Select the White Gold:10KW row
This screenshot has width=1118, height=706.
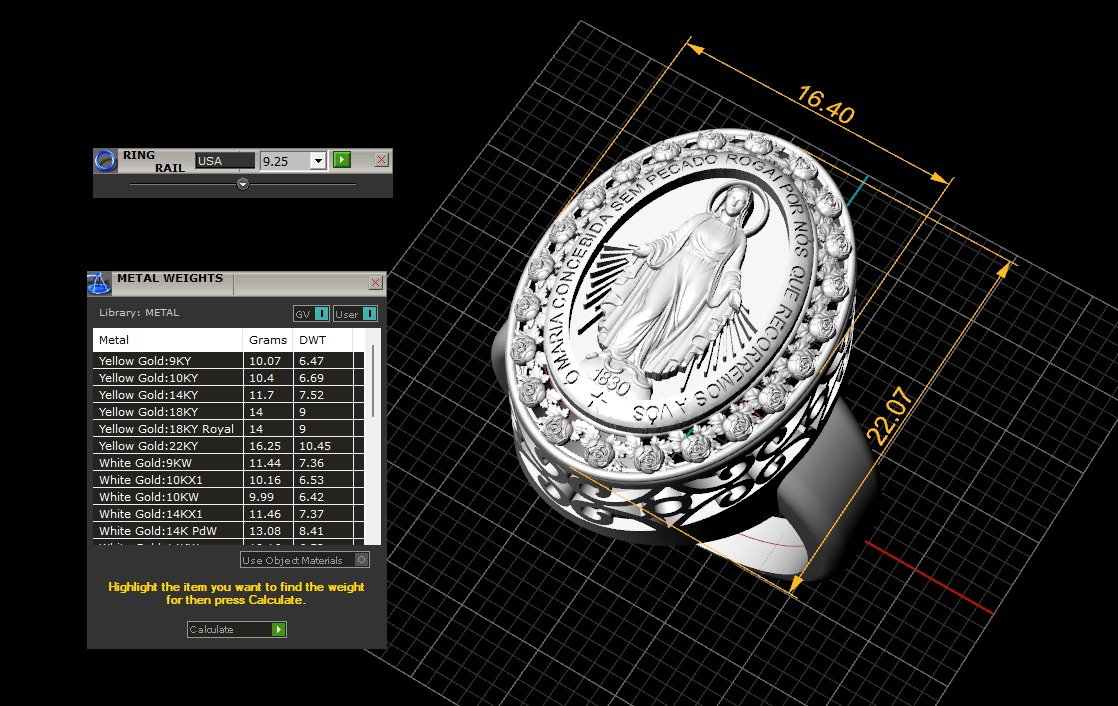[x=228, y=497]
